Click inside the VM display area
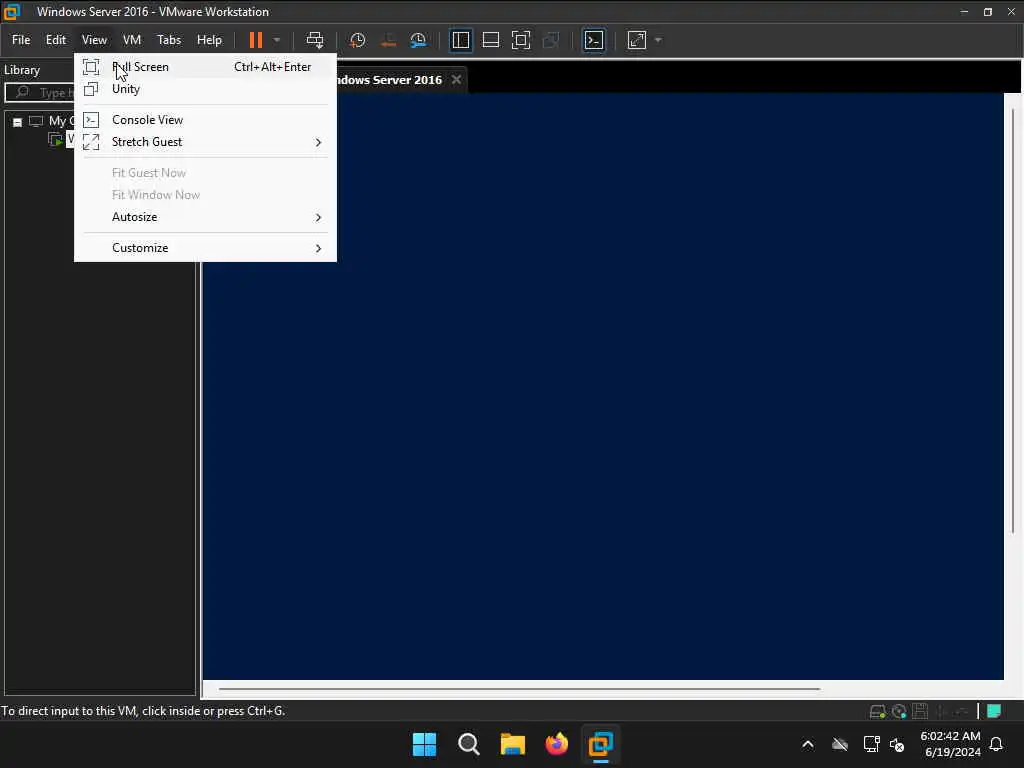This screenshot has height=768, width=1024. point(603,385)
